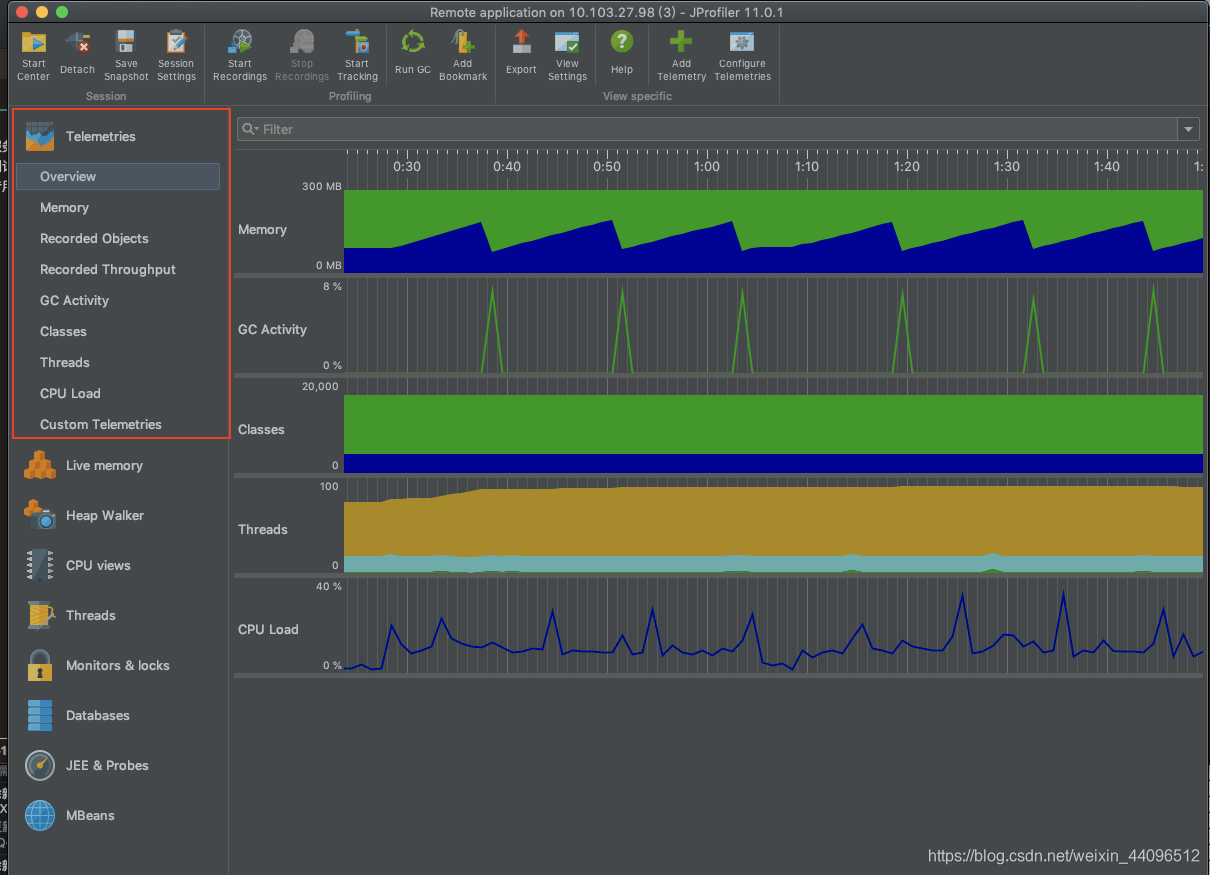Add a Bookmark
Image resolution: width=1210 pixels, height=875 pixels.
coord(462,56)
